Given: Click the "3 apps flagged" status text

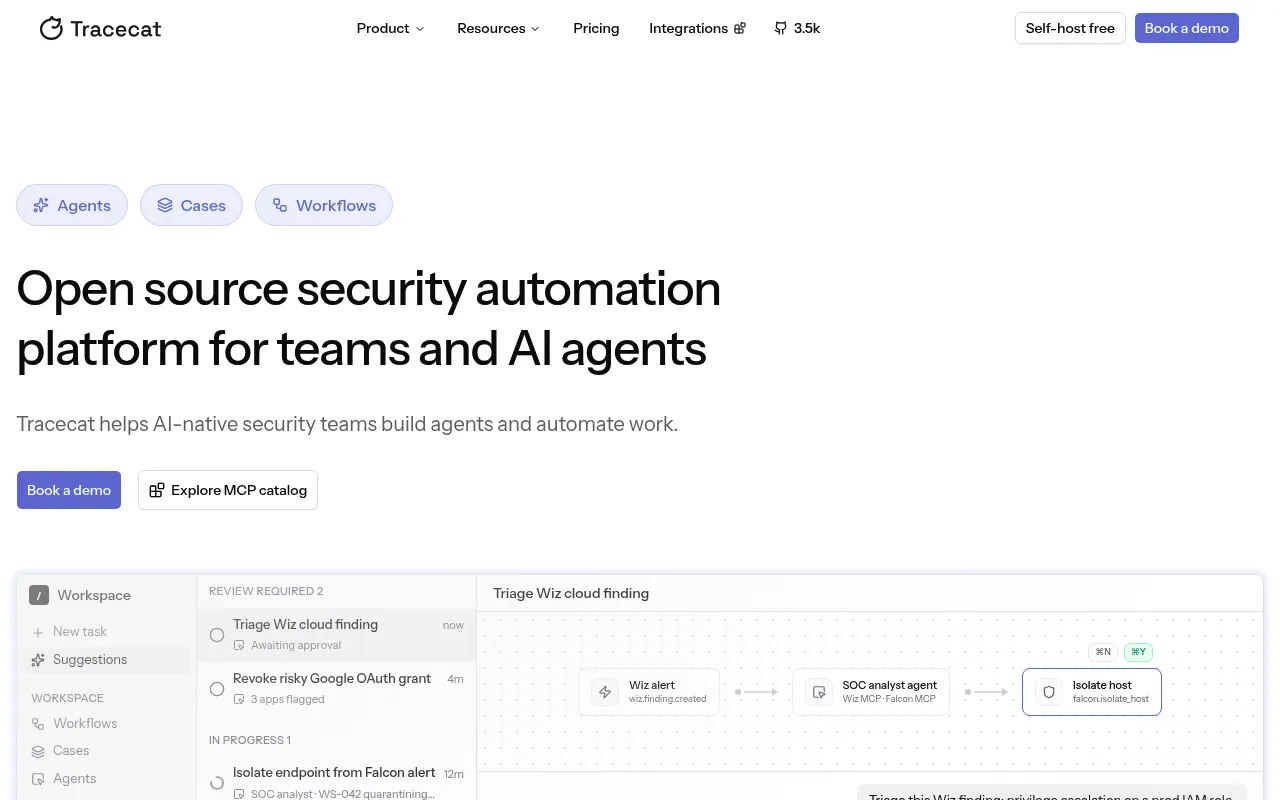Looking at the screenshot, I should coord(288,700).
